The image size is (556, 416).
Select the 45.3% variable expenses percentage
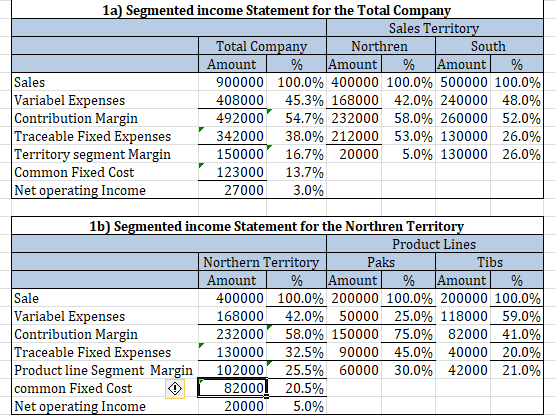(296, 100)
